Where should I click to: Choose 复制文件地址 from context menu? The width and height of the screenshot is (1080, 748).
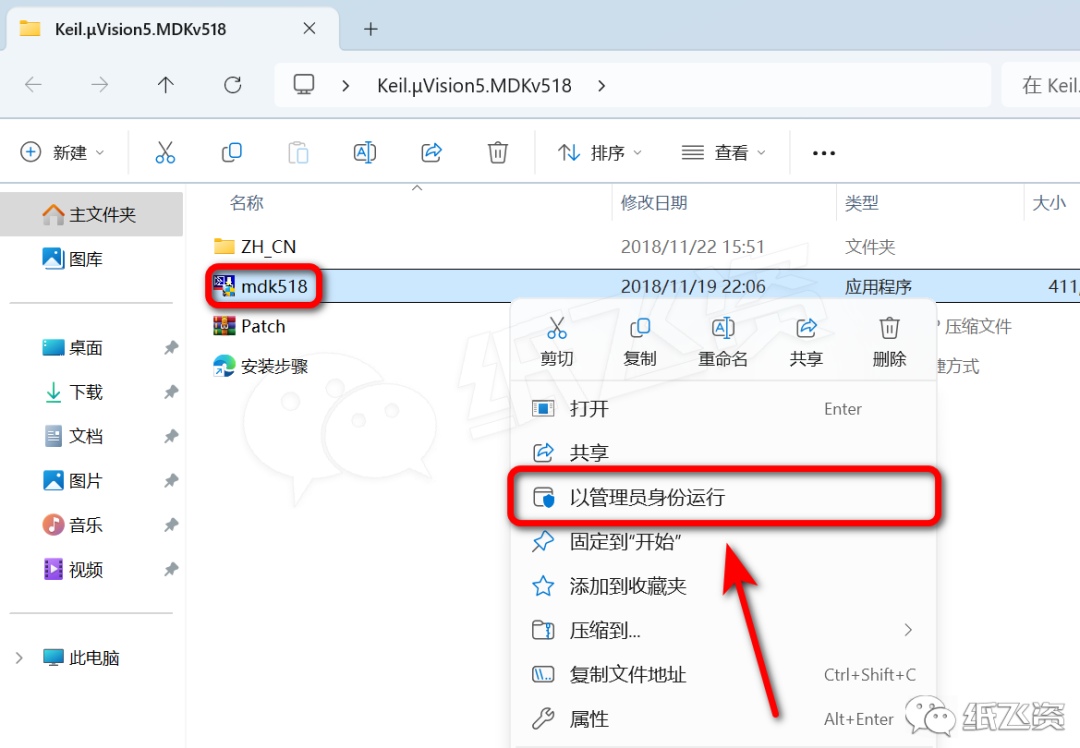tap(723, 674)
